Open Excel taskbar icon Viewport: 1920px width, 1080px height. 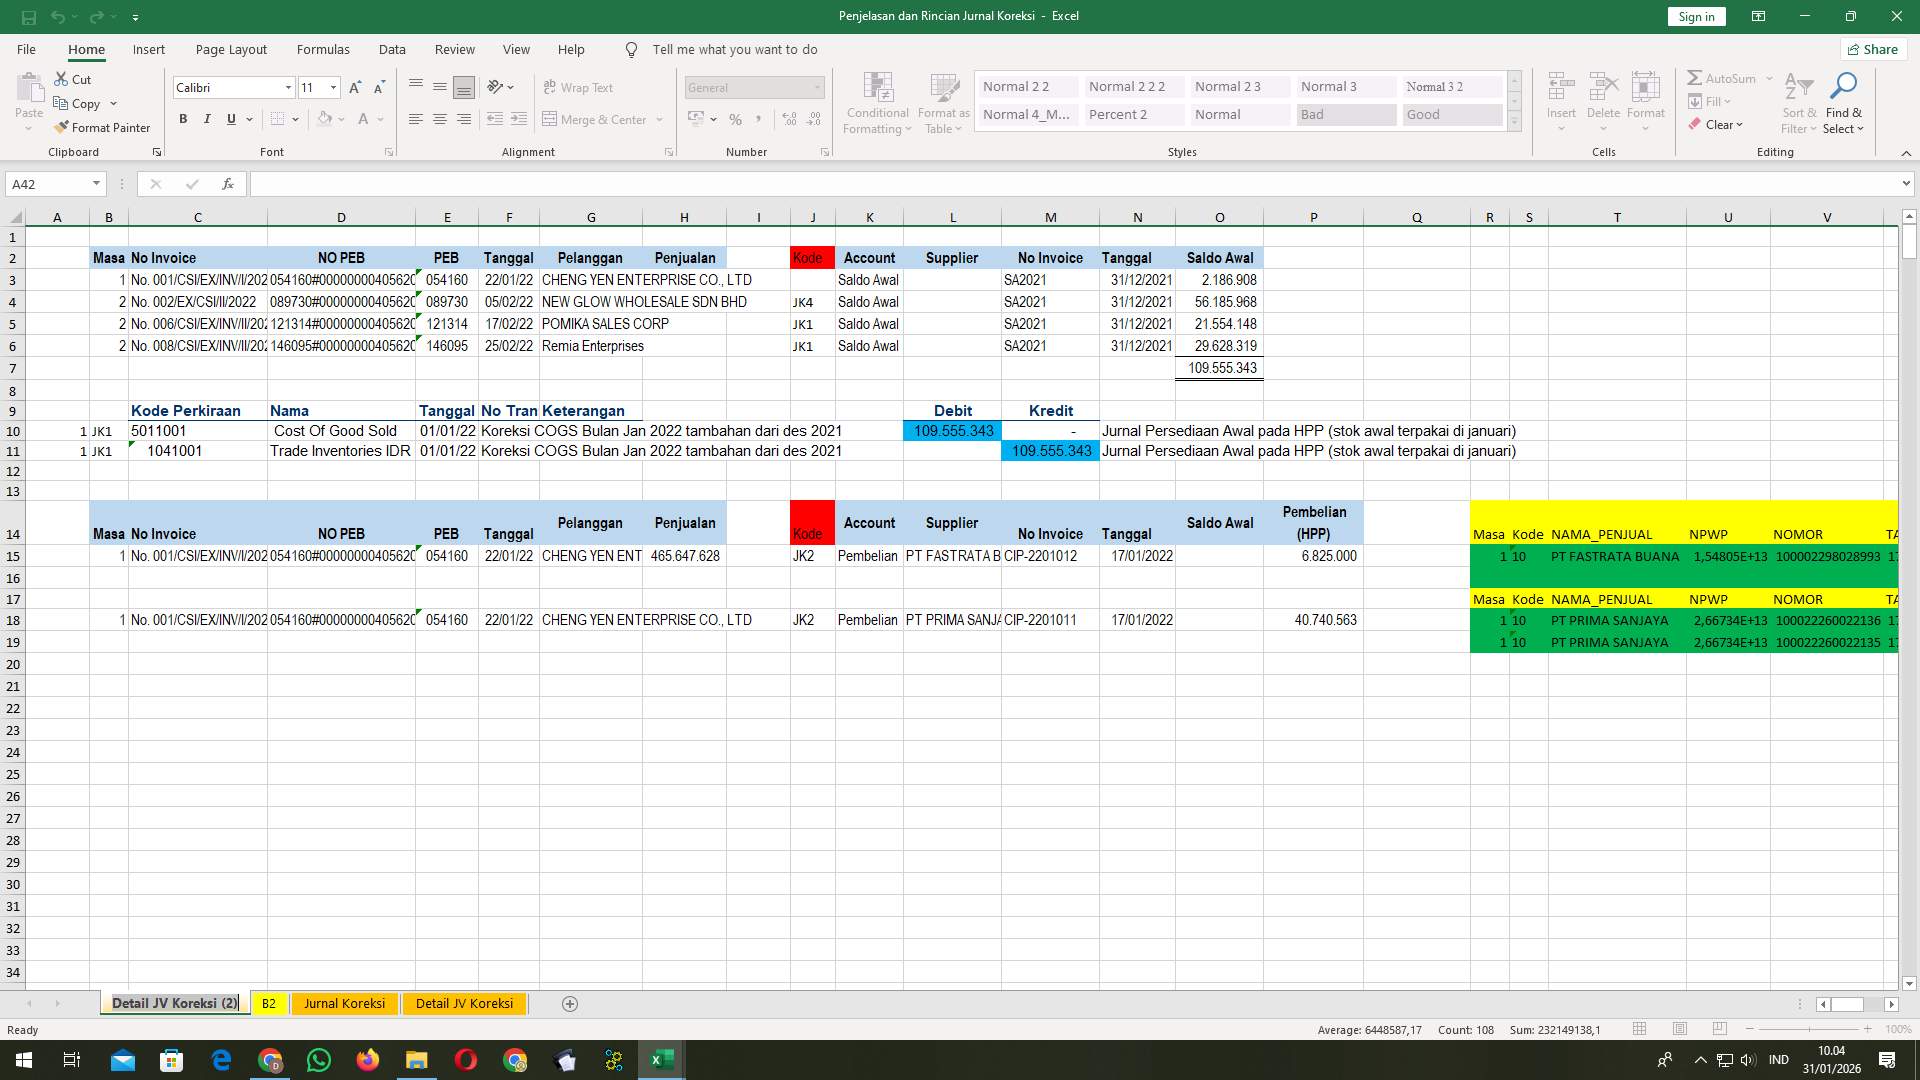point(660,1060)
